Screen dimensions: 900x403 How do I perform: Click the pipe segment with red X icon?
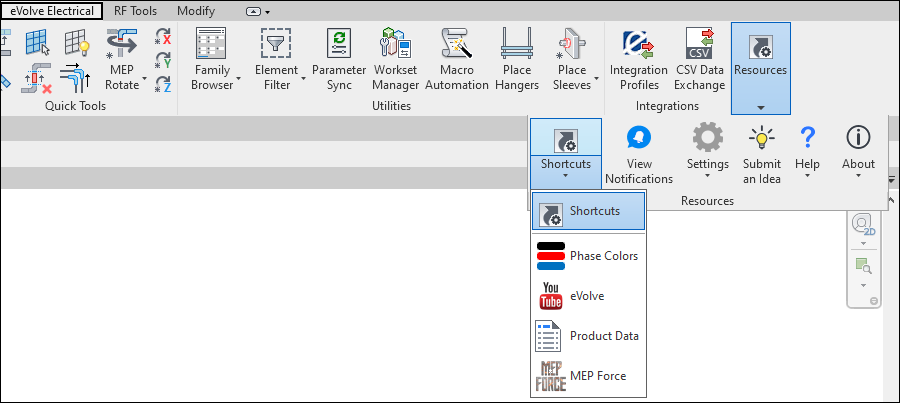[37, 78]
